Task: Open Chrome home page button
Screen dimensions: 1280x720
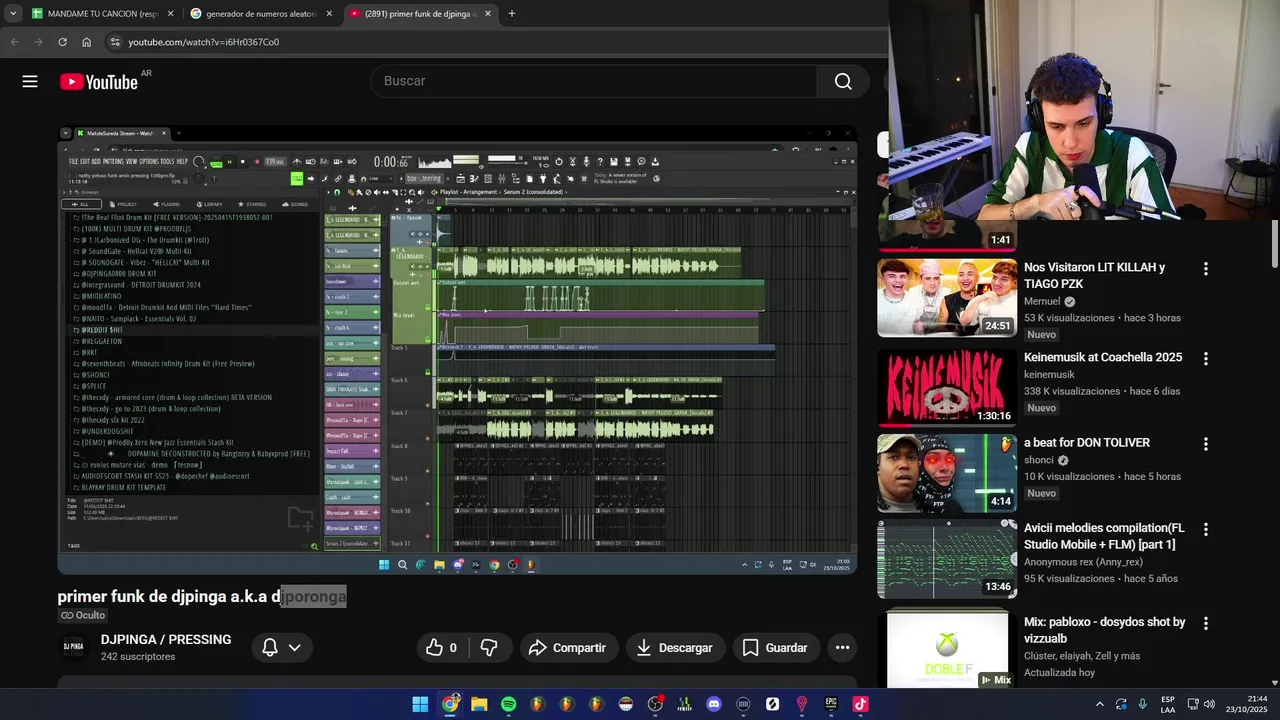Action: coord(86,42)
